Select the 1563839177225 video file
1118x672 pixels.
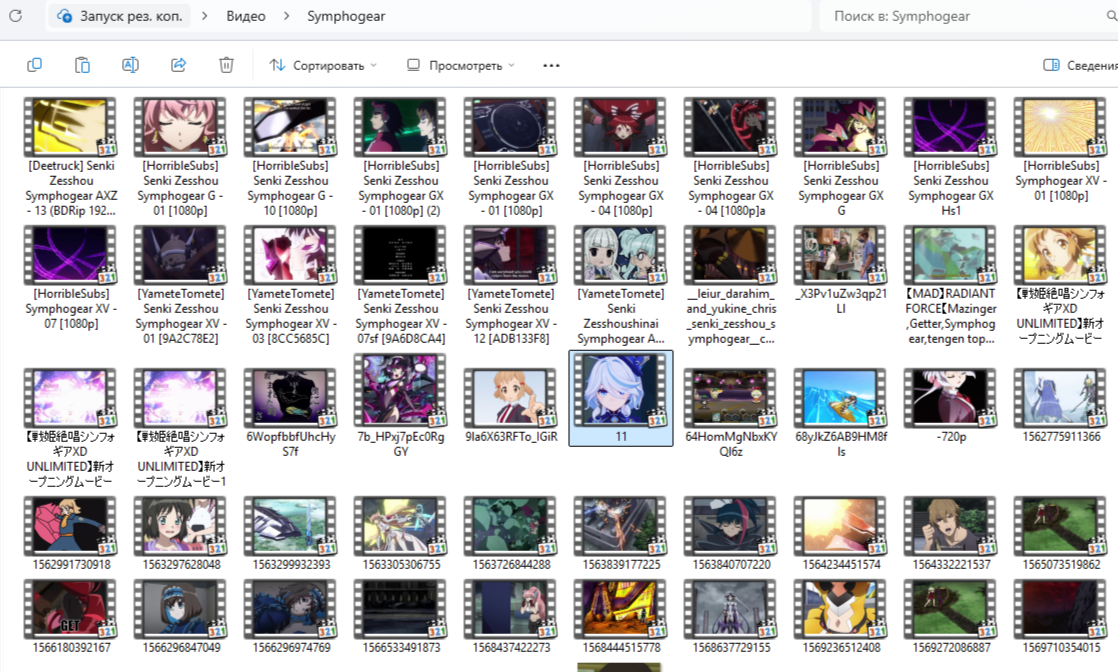pyautogui.click(x=621, y=534)
